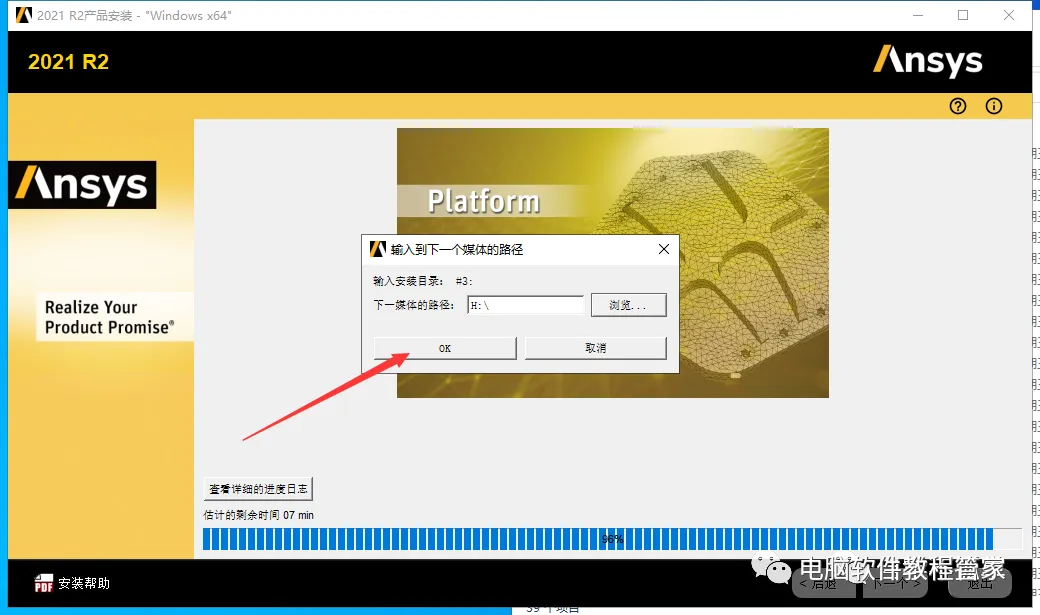This screenshot has width=1040, height=615.
Task: Minimize the Ansys installer window
Action: [918, 15]
